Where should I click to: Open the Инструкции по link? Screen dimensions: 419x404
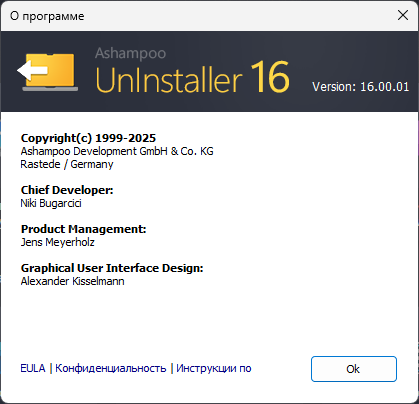214,368
